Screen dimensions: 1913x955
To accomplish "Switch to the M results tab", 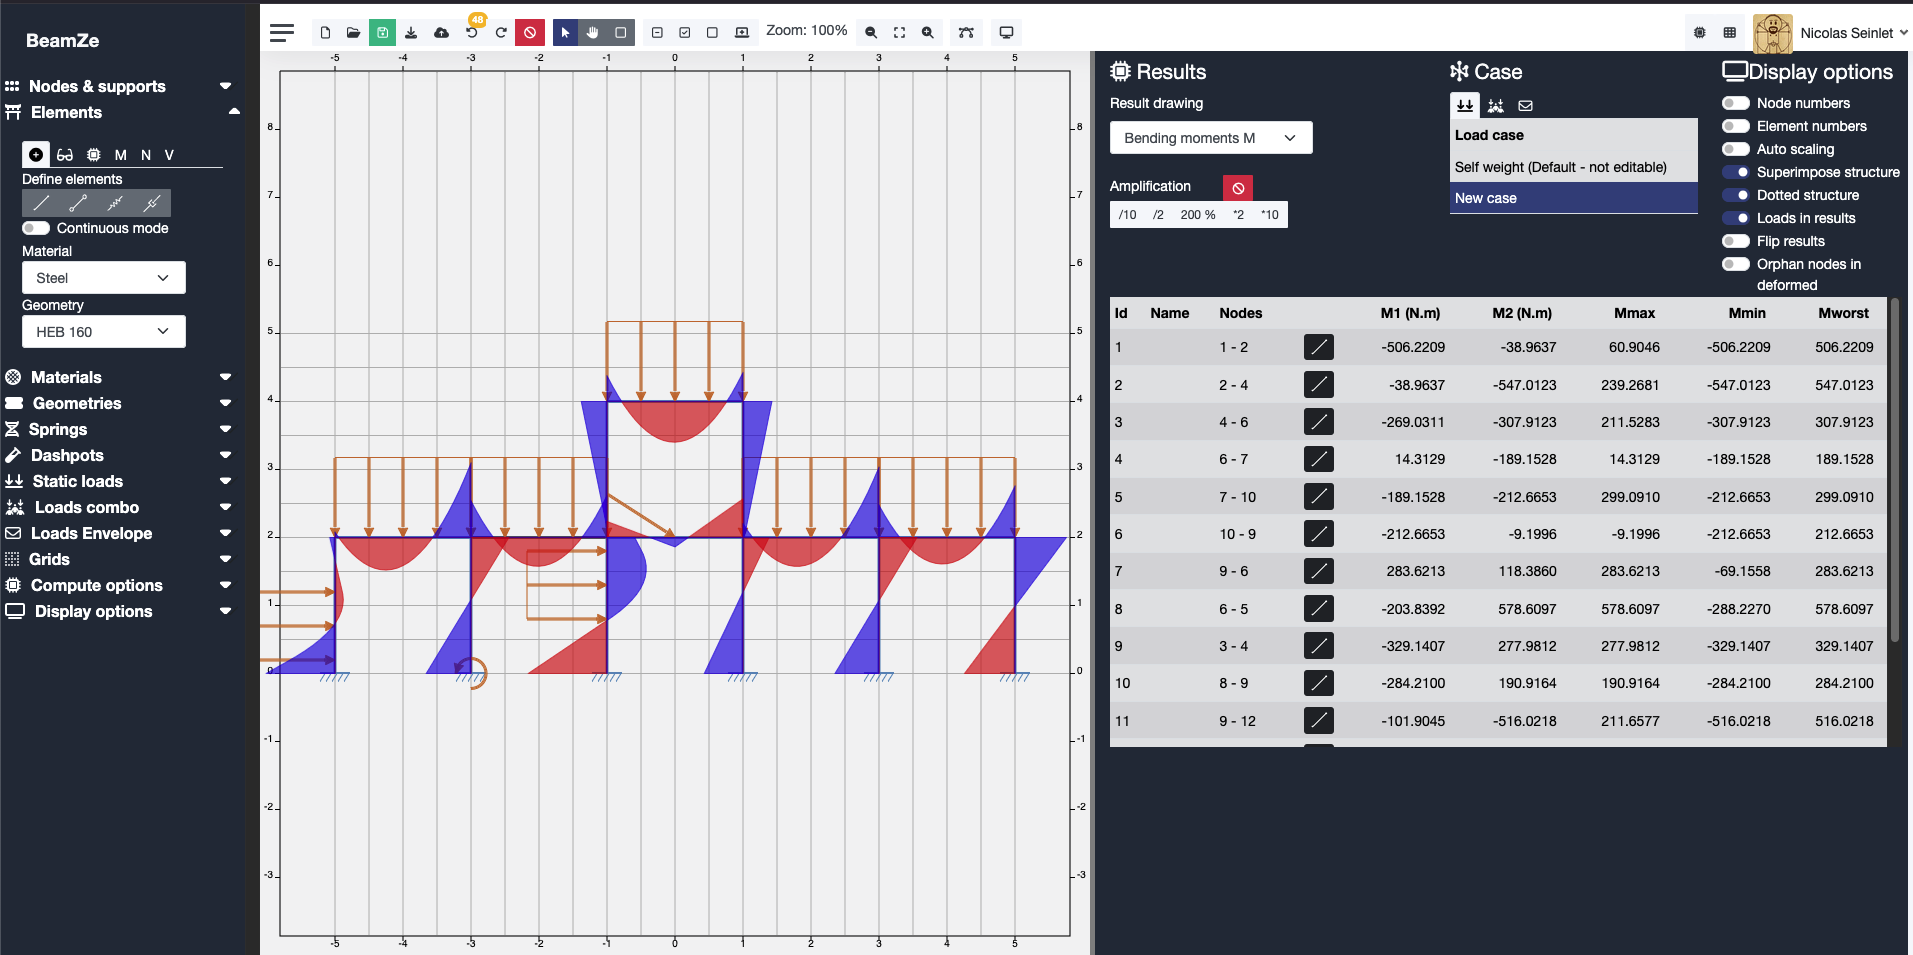I will pos(120,155).
